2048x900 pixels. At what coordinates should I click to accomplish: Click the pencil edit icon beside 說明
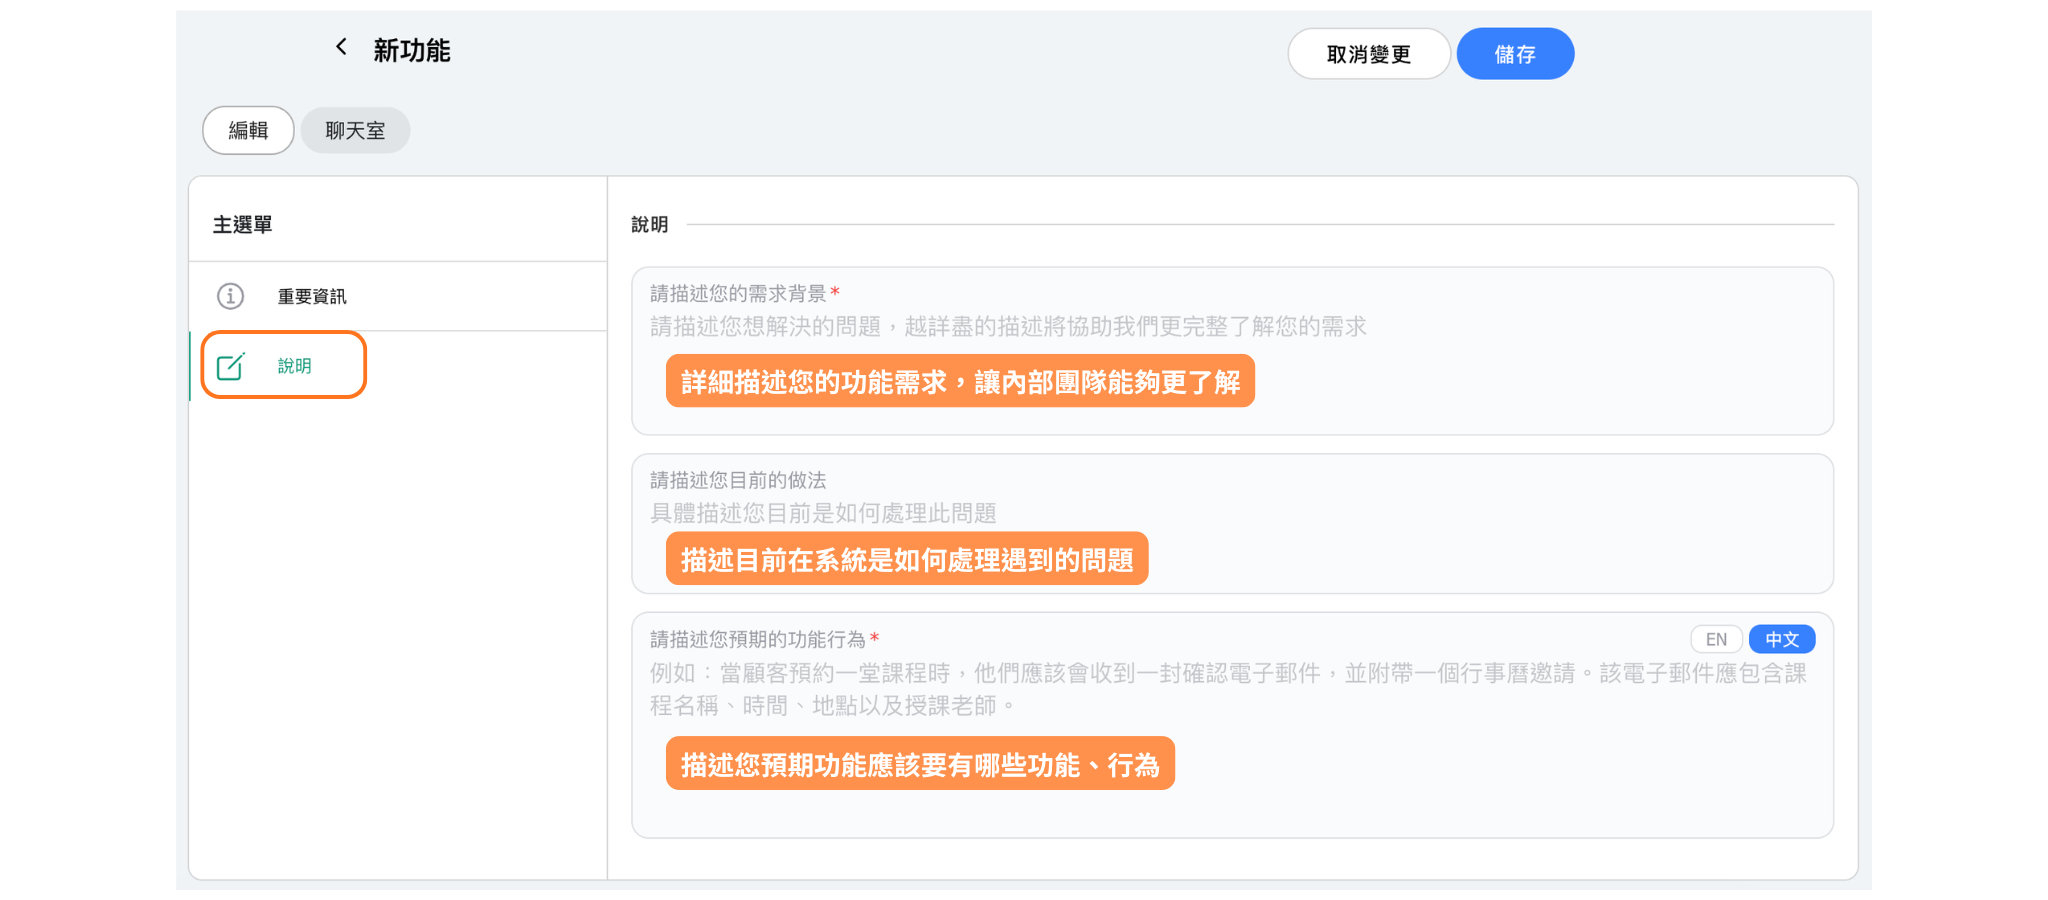pos(230,366)
